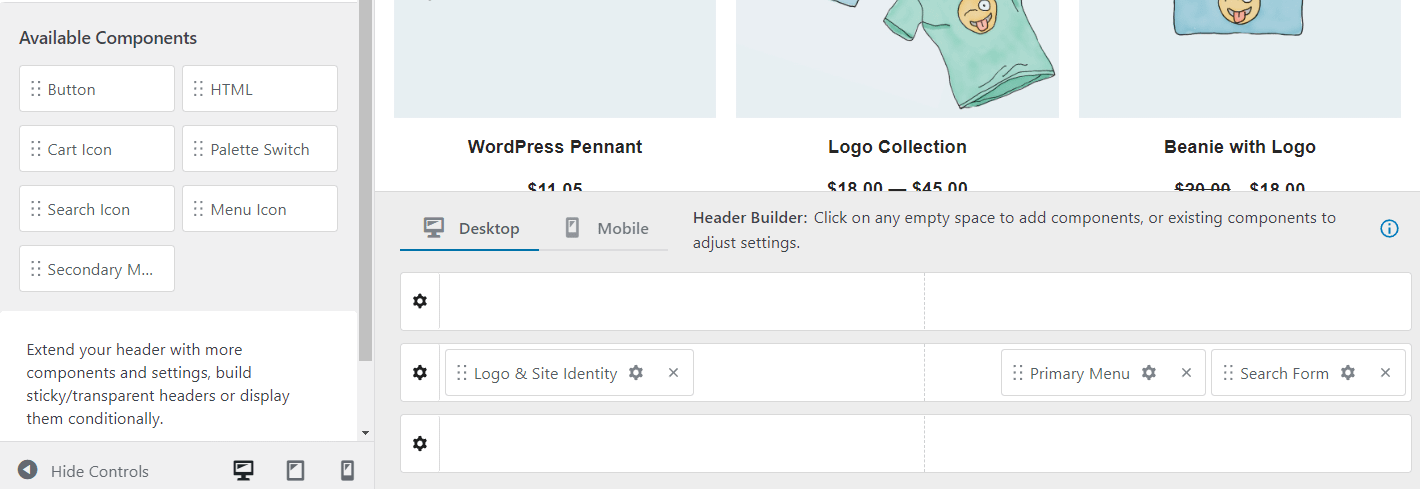This screenshot has height=489, width=1420.
Task: Remove the Search Form component
Action: 1385,373
